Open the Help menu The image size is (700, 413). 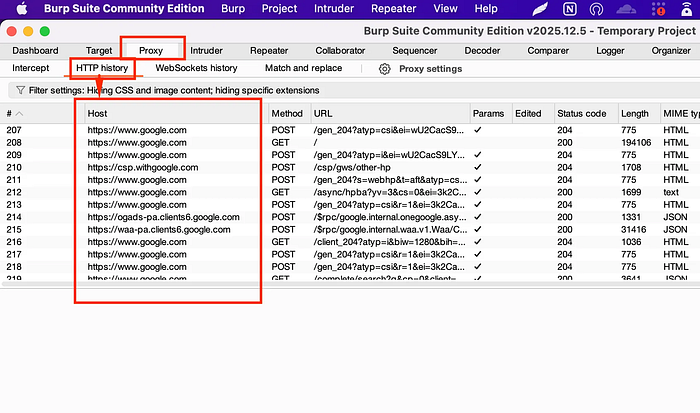coord(486,8)
